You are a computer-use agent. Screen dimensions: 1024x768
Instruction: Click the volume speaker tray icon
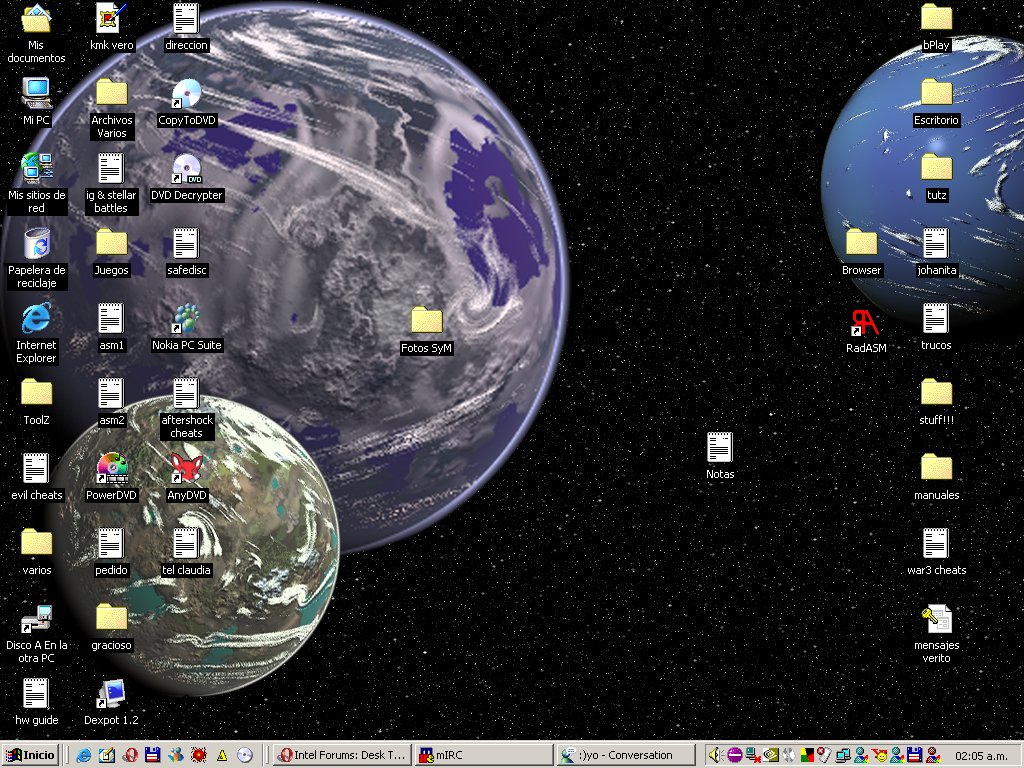[x=715, y=755]
